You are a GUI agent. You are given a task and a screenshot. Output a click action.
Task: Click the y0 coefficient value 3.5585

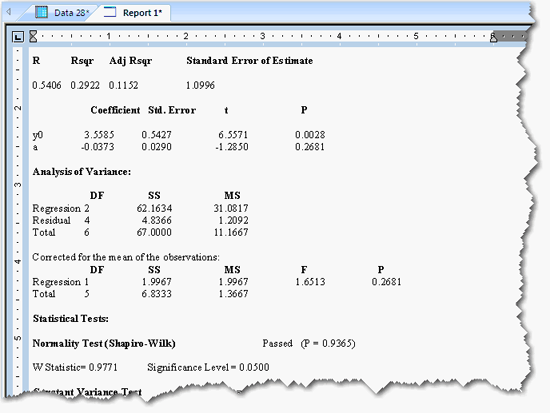[99, 135]
